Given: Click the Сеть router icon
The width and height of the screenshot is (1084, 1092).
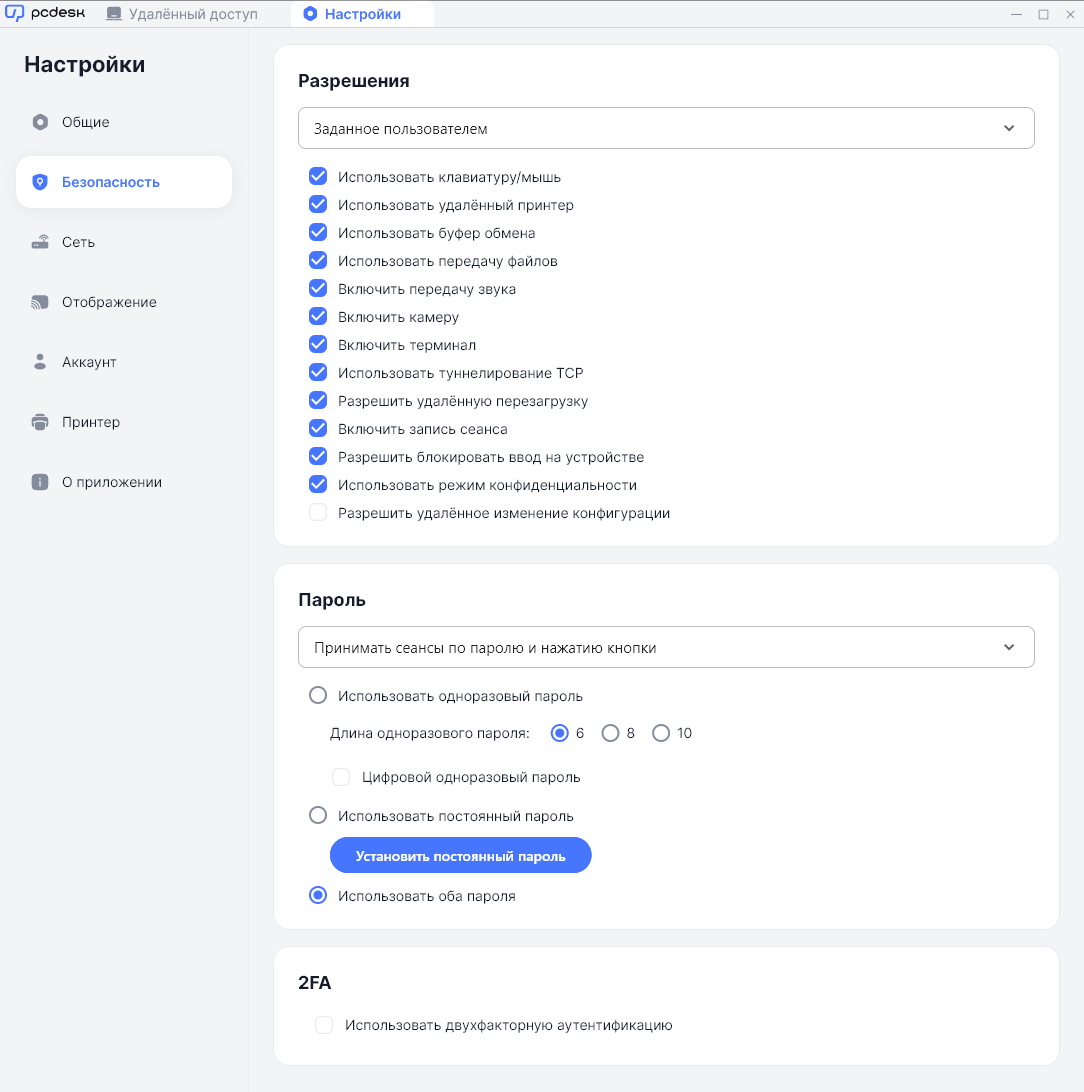Looking at the screenshot, I should pyautogui.click(x=40, y=242).
